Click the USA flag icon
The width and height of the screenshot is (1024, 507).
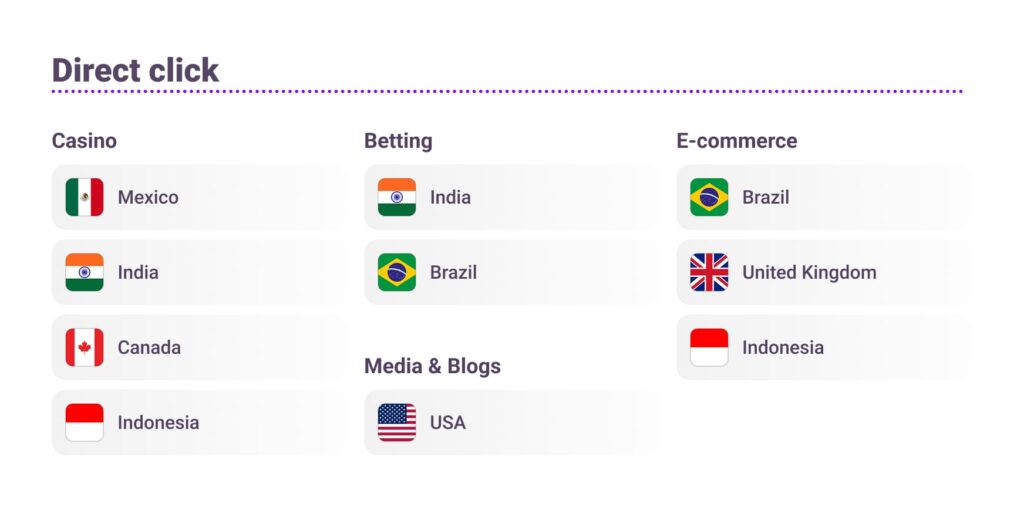click(397, 422)
